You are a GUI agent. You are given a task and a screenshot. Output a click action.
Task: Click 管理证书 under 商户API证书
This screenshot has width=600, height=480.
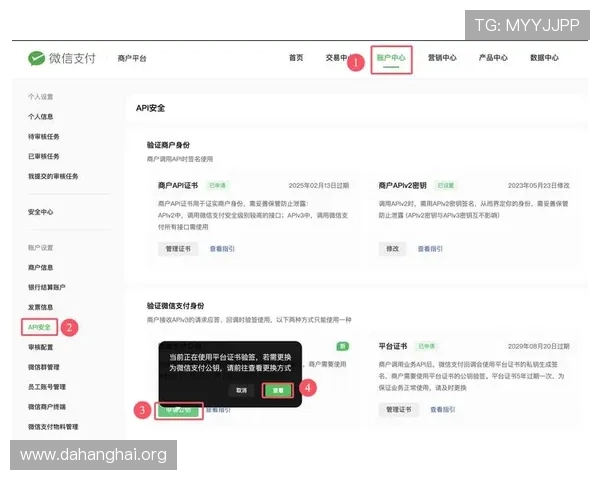click(x=178, y=249)
